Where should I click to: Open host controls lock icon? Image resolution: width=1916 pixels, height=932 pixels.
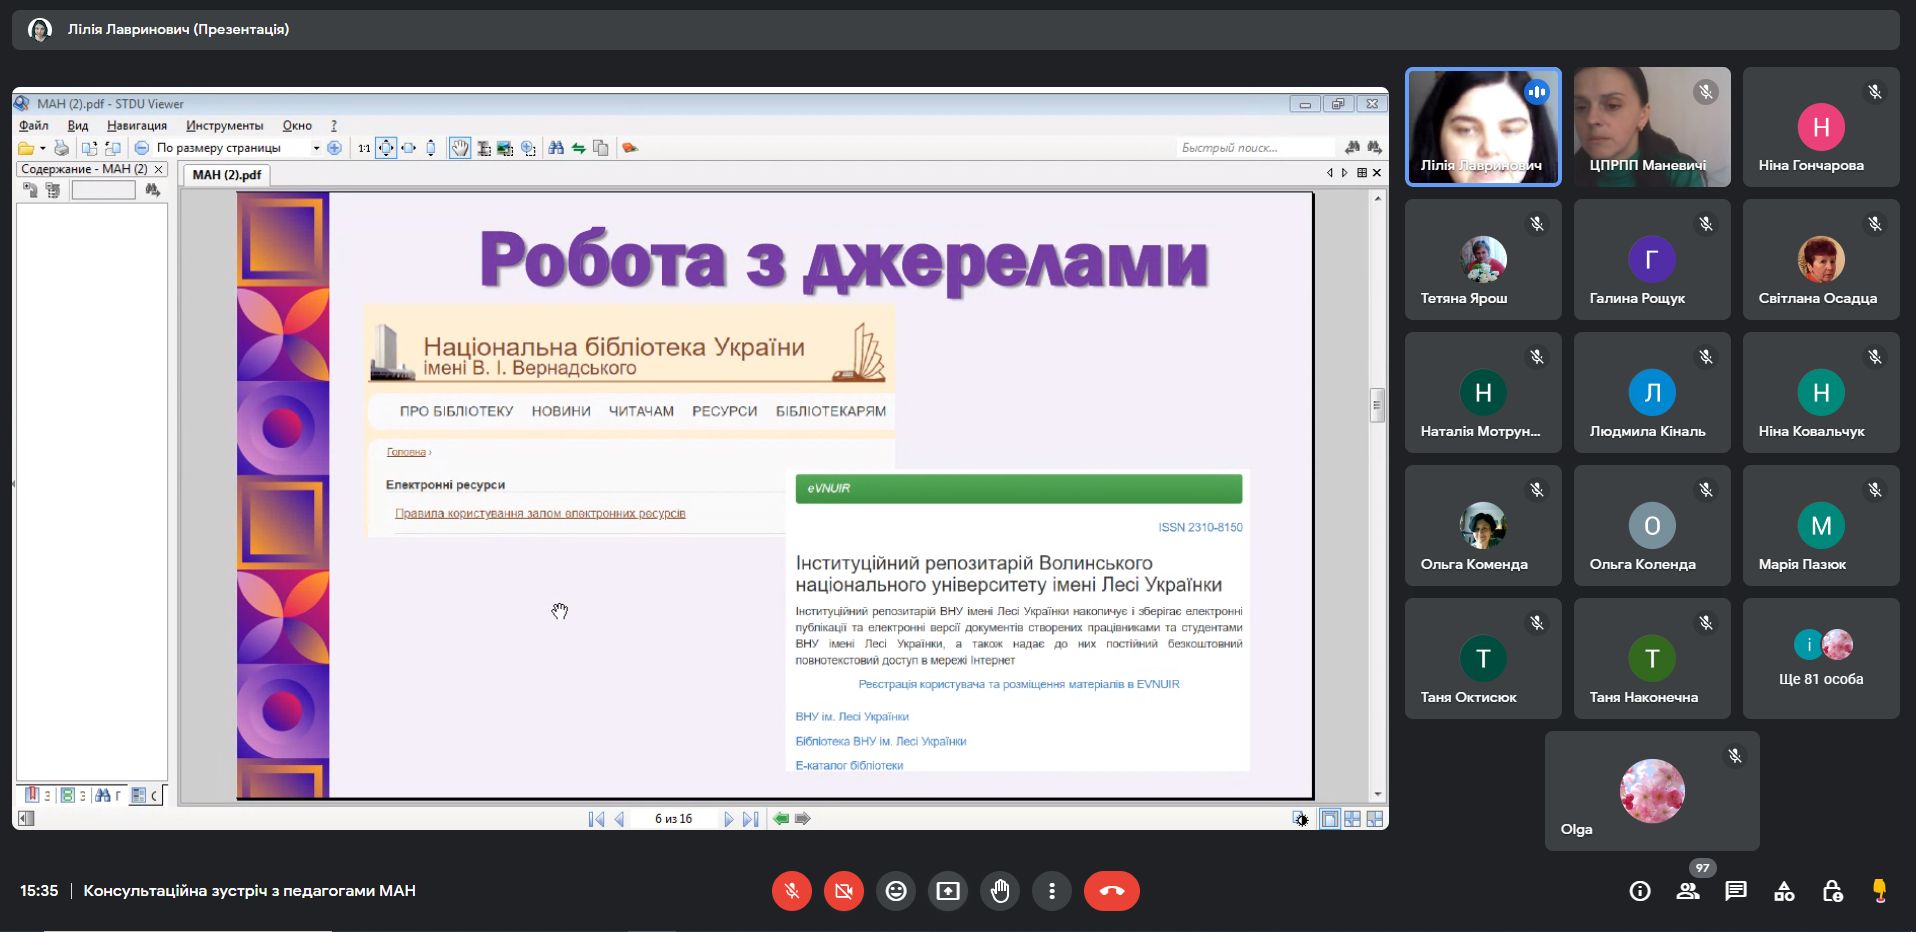point(1832,891)
